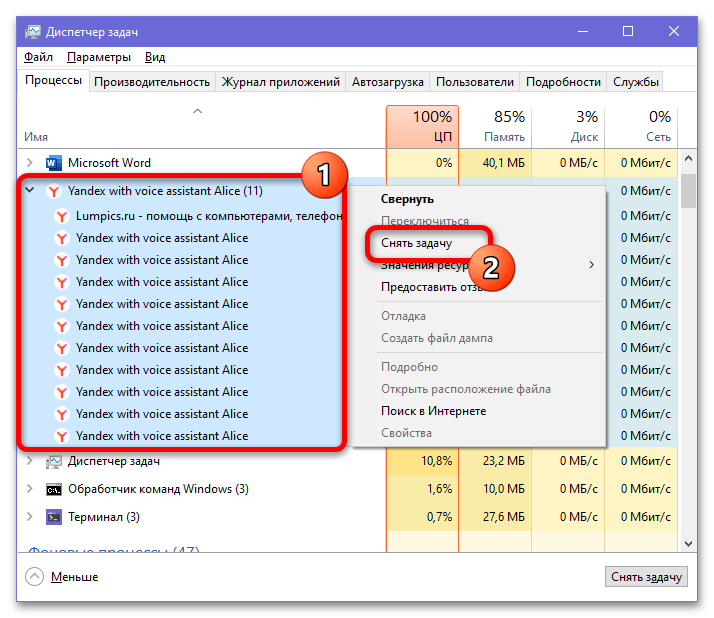Screen dimensions: 714x618
Task: Click Терминал memory value 27,6 МБ
Action: click(x=504, y=516)
